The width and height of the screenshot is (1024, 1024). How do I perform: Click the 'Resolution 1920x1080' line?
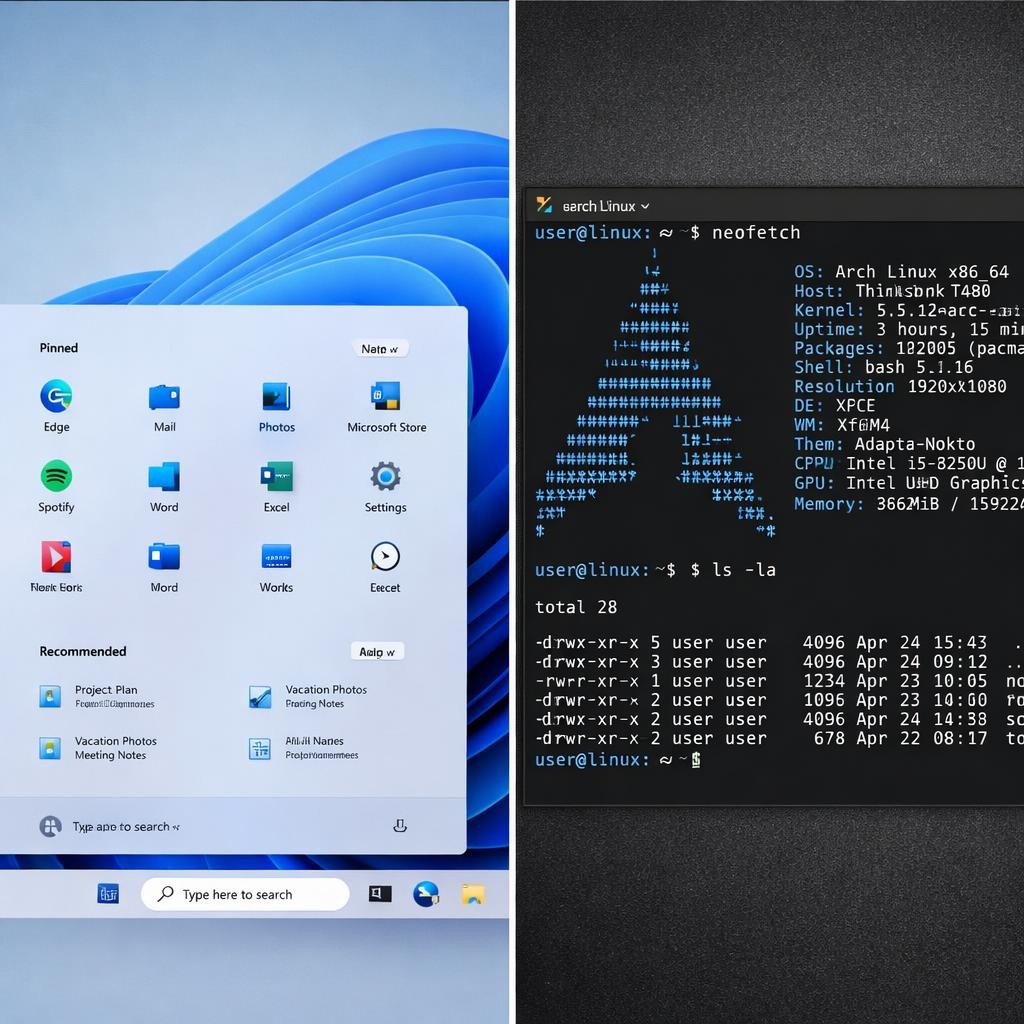(900, 387)
